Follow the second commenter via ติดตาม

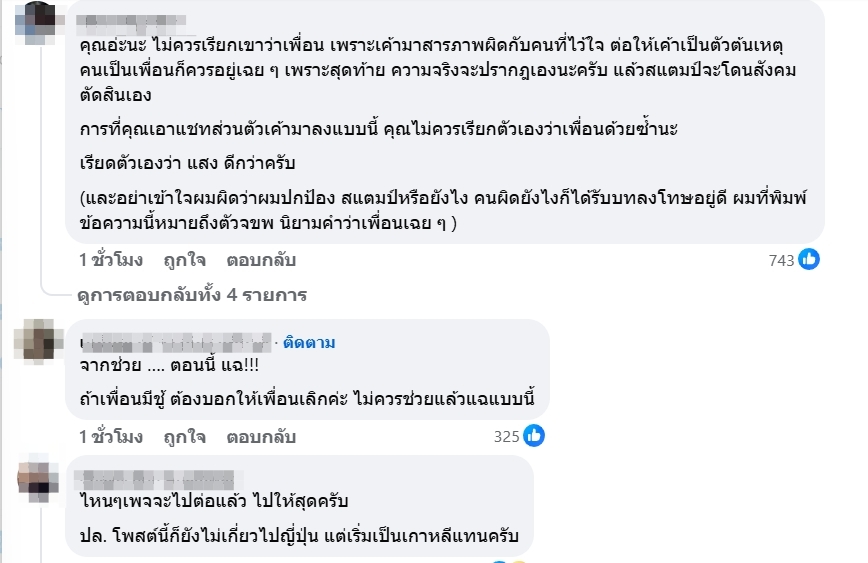click(x=309, y=343)
